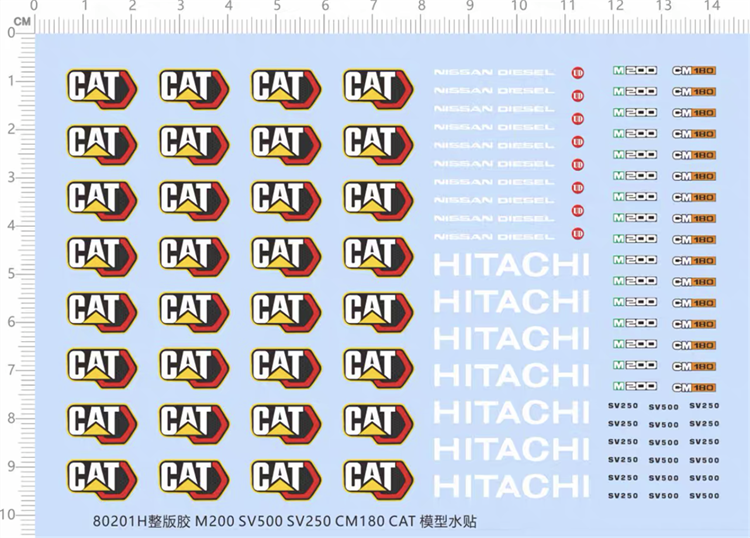The height and width of the screenshot is (538, 750).
Task: Select the bottommost orange CM180 badge
Action: 694,387
